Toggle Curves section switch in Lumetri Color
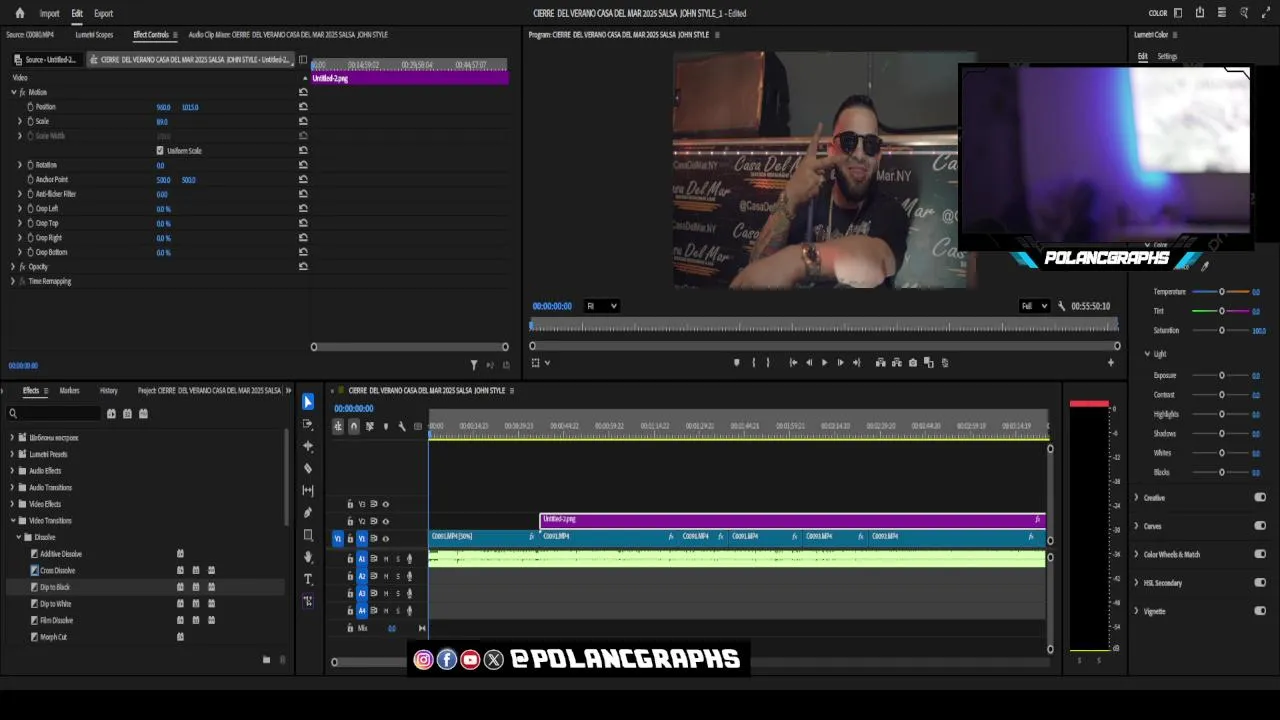The width and height of the screenshot is (1280, 720). pos(1260,525)
